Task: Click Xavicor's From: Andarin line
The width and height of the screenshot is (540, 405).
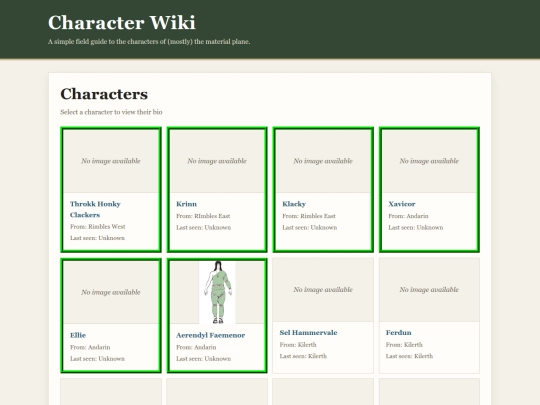Action: [408, 216]
